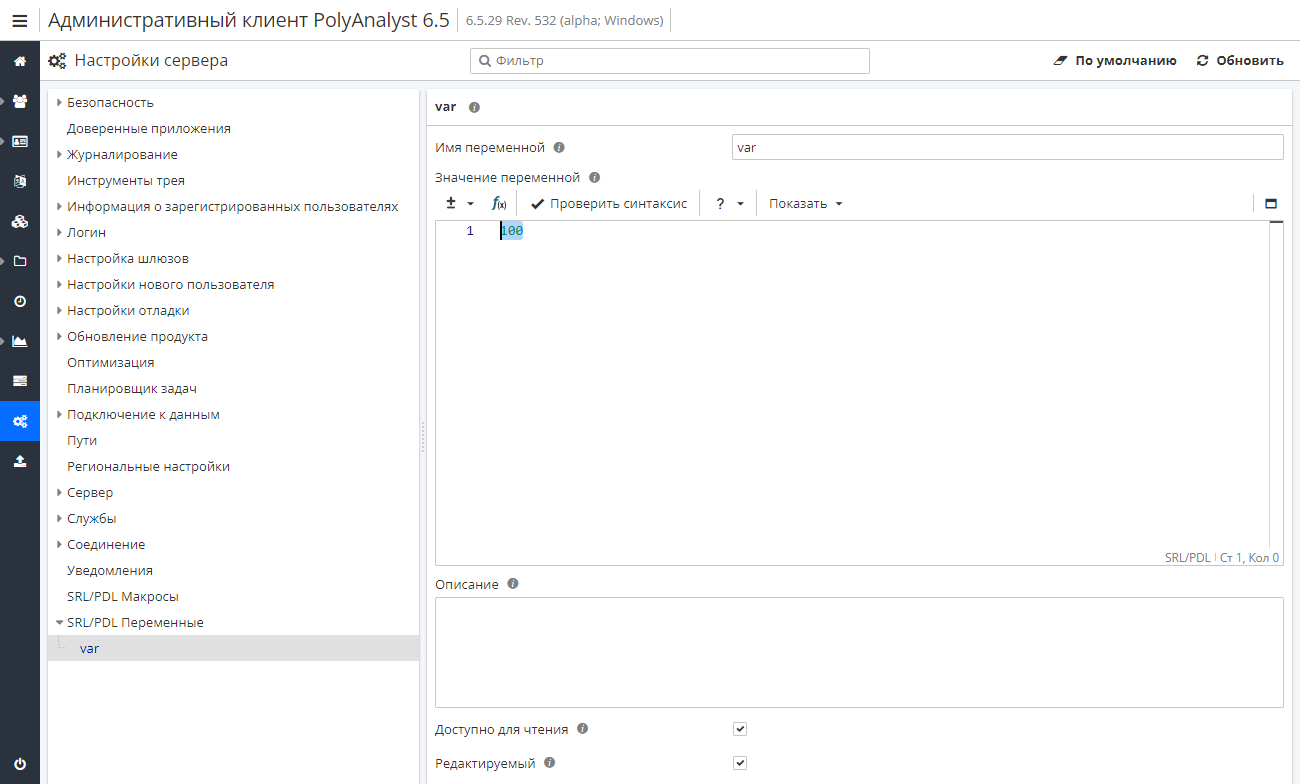
Task: Select SRL/PDL Макросы in the tree
Action: 123,596
